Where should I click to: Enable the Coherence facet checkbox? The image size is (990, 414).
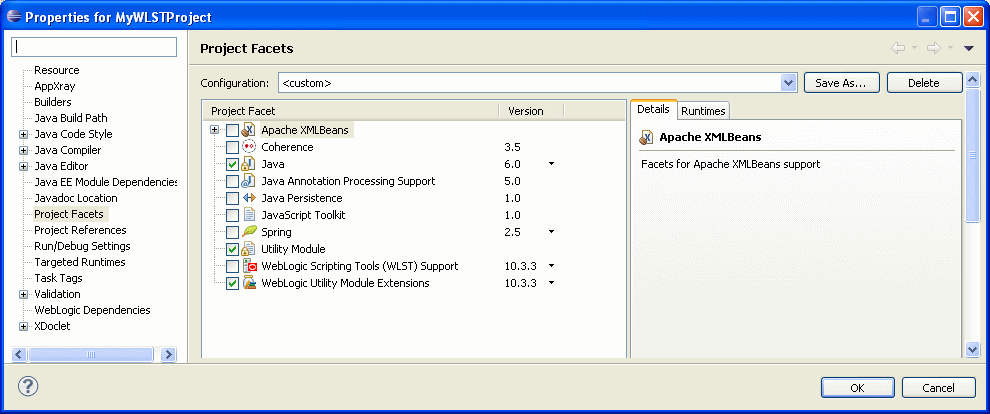click(x=232, y=147)
